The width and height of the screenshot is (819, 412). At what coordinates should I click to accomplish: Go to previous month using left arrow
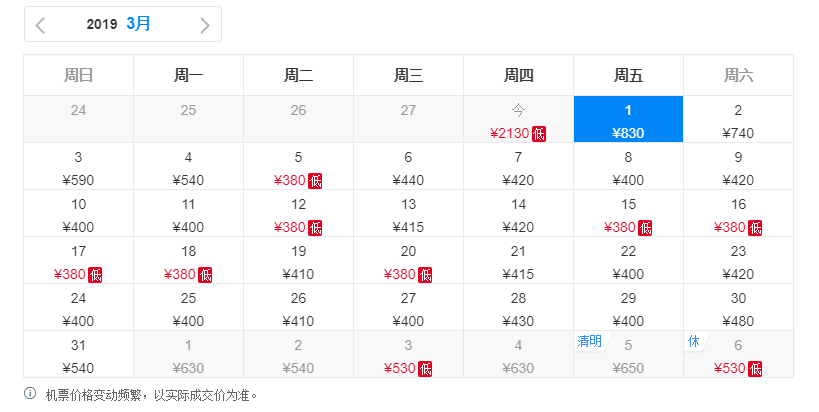point(41,25)
